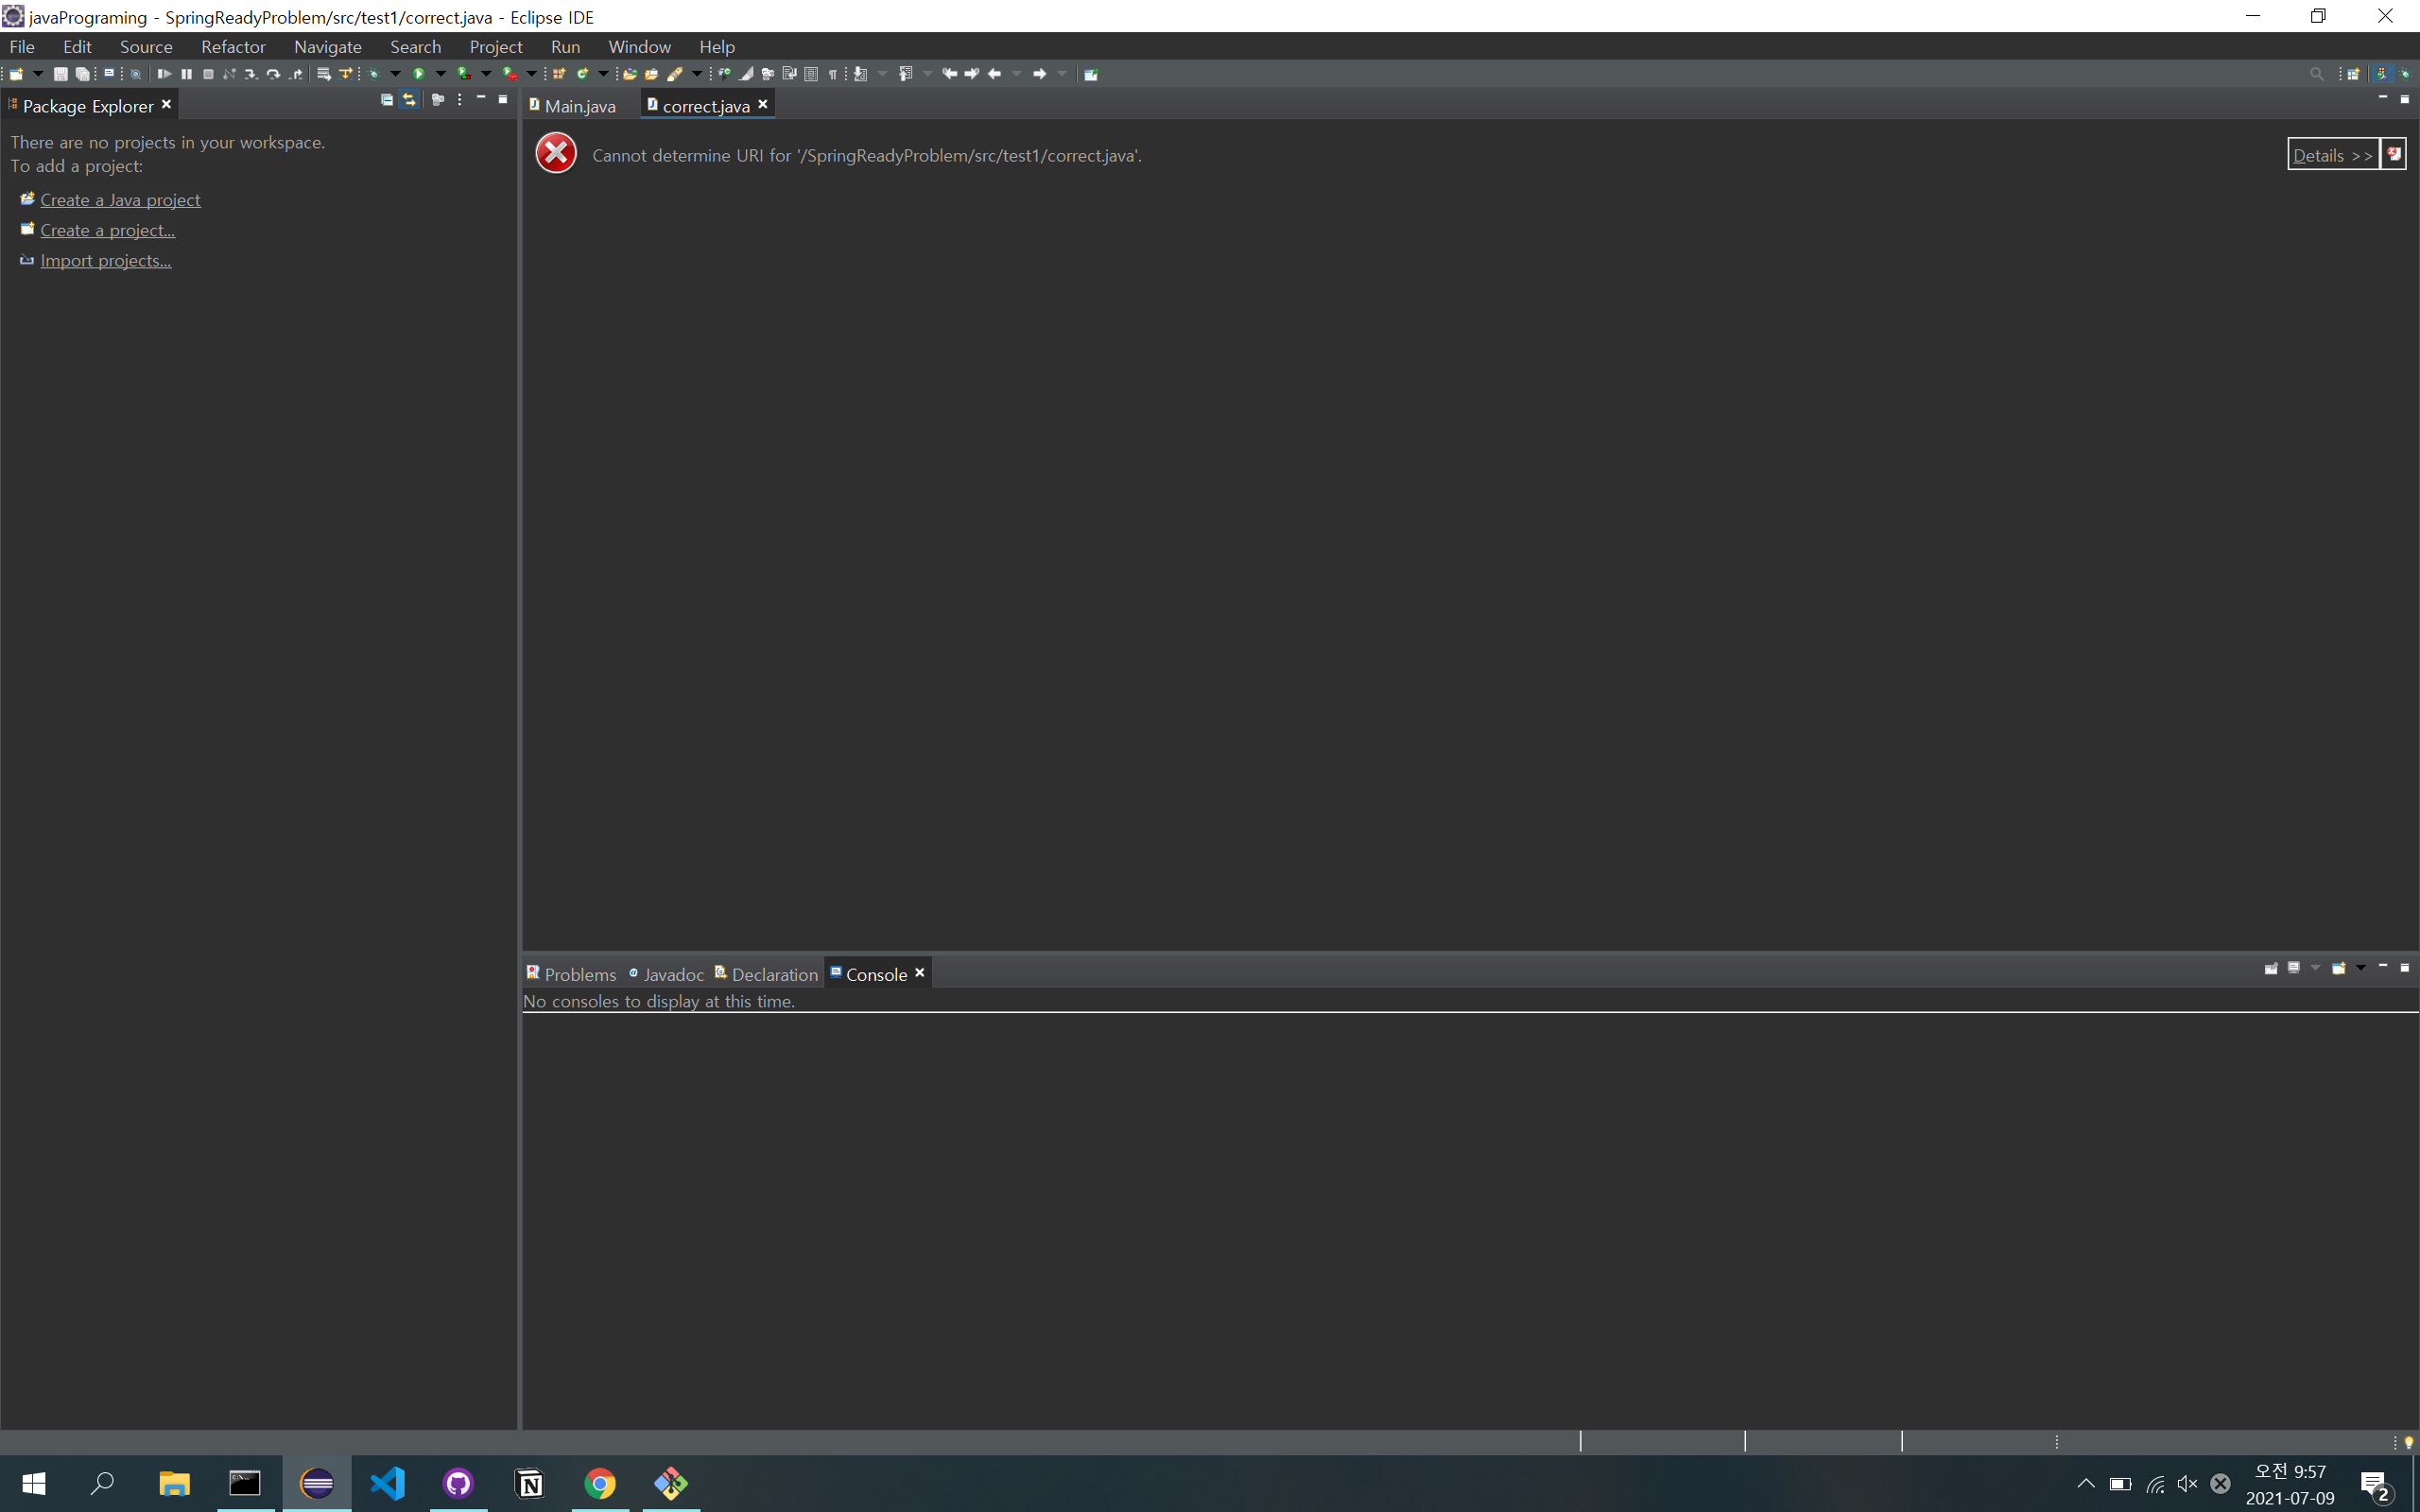This screenshot has height=1512, width=2420.
Task: Toggle Link with Editor in Package Explorer
Action: coord(409,100)
